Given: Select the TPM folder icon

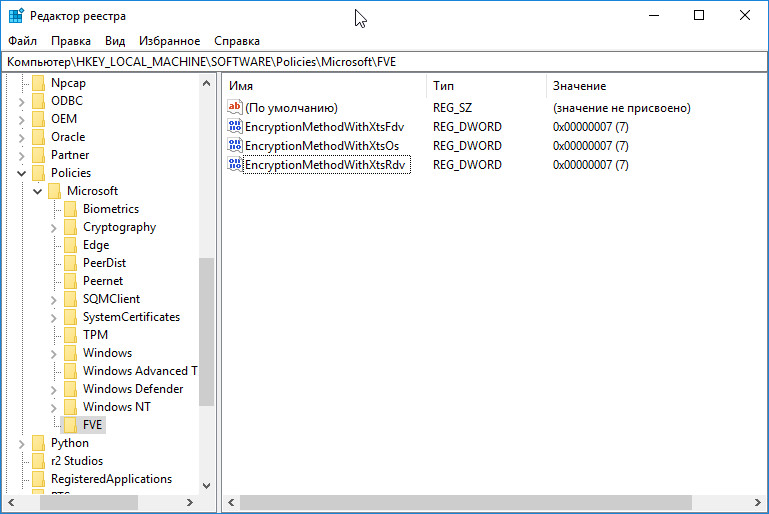Looking at the screenshot, I should pos(70,335).
